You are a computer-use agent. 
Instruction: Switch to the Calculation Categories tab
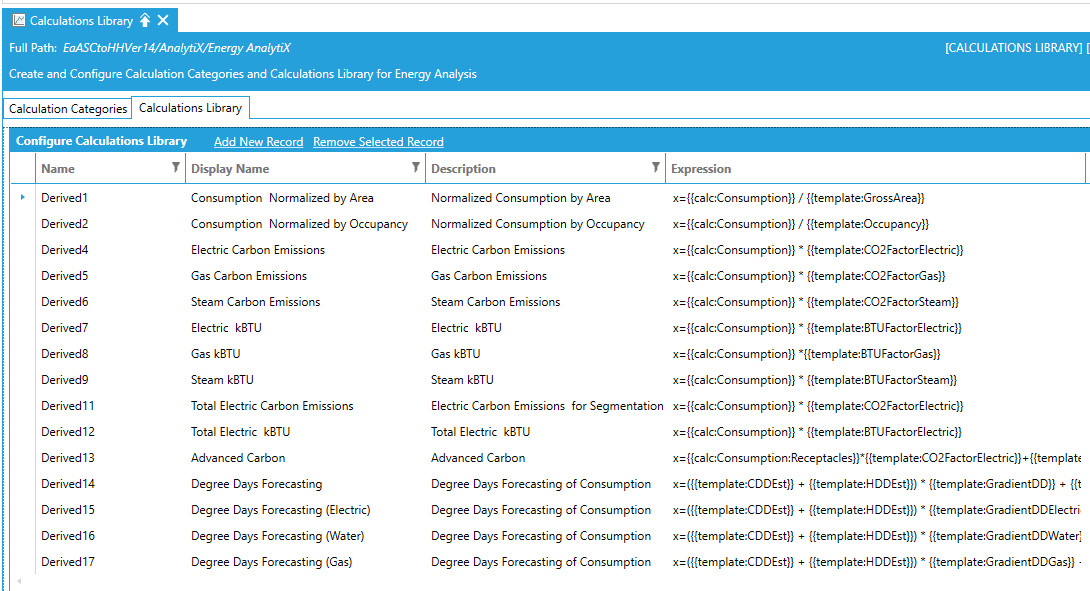[68, 109]
